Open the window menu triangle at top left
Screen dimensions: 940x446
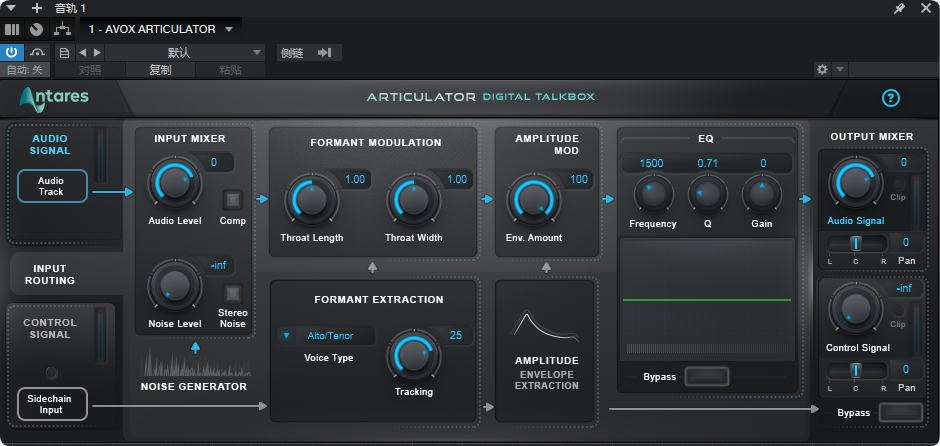point(11,8)
